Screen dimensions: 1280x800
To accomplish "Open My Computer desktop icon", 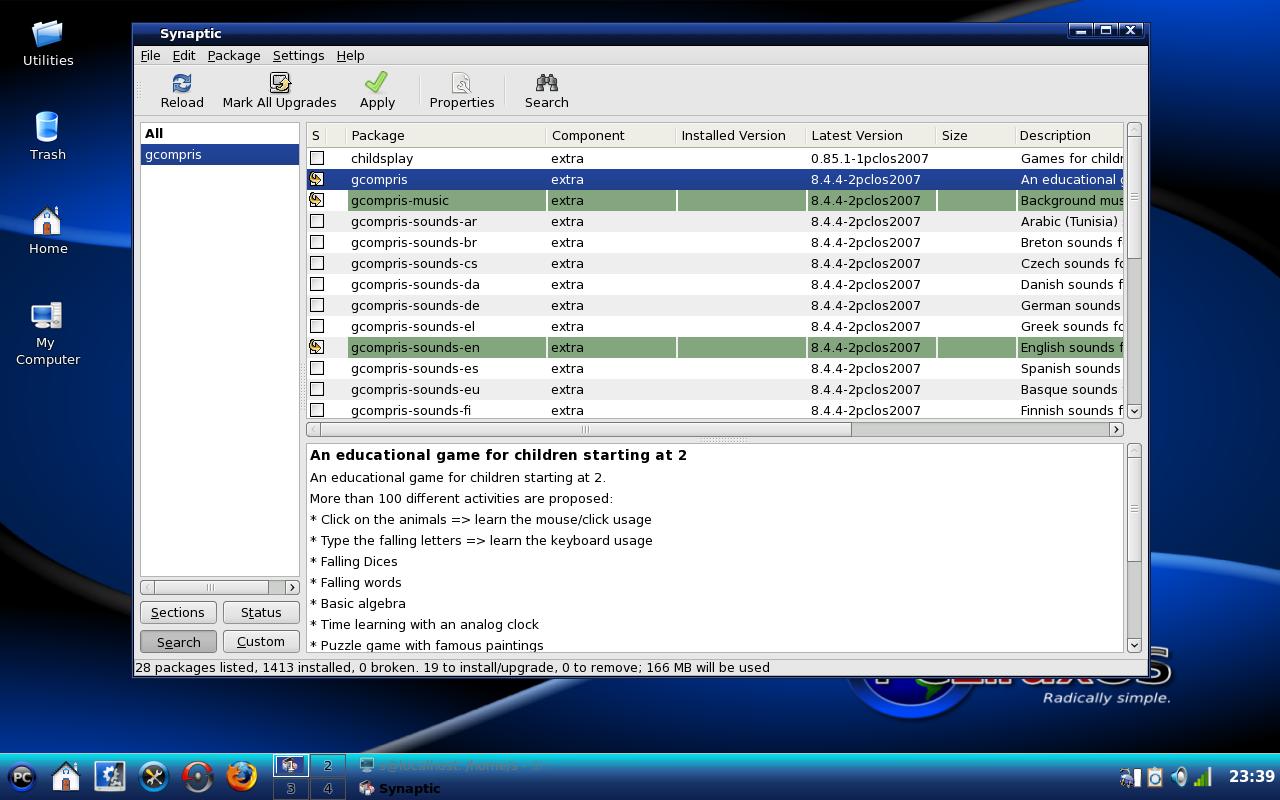I will tap(48, 316).
